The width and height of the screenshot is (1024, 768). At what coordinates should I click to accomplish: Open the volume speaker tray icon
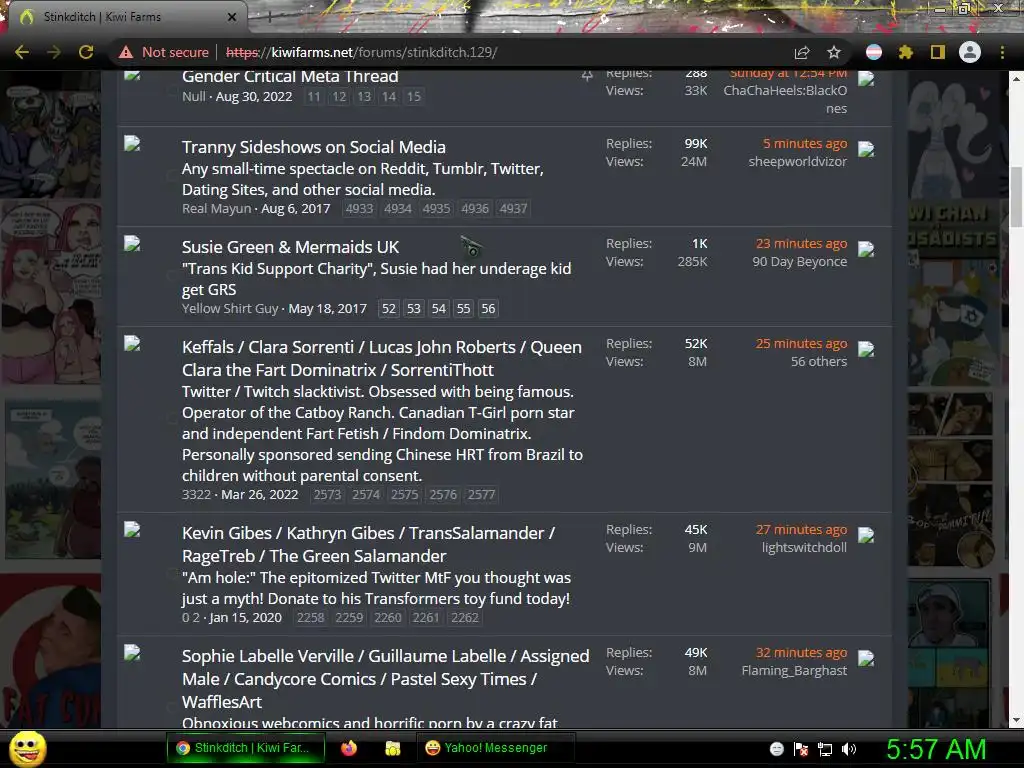click(849, 749)
